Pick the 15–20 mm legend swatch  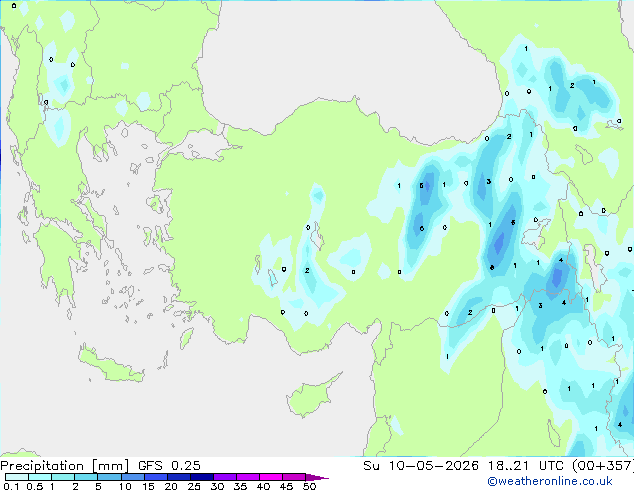(x=156, y=477)
